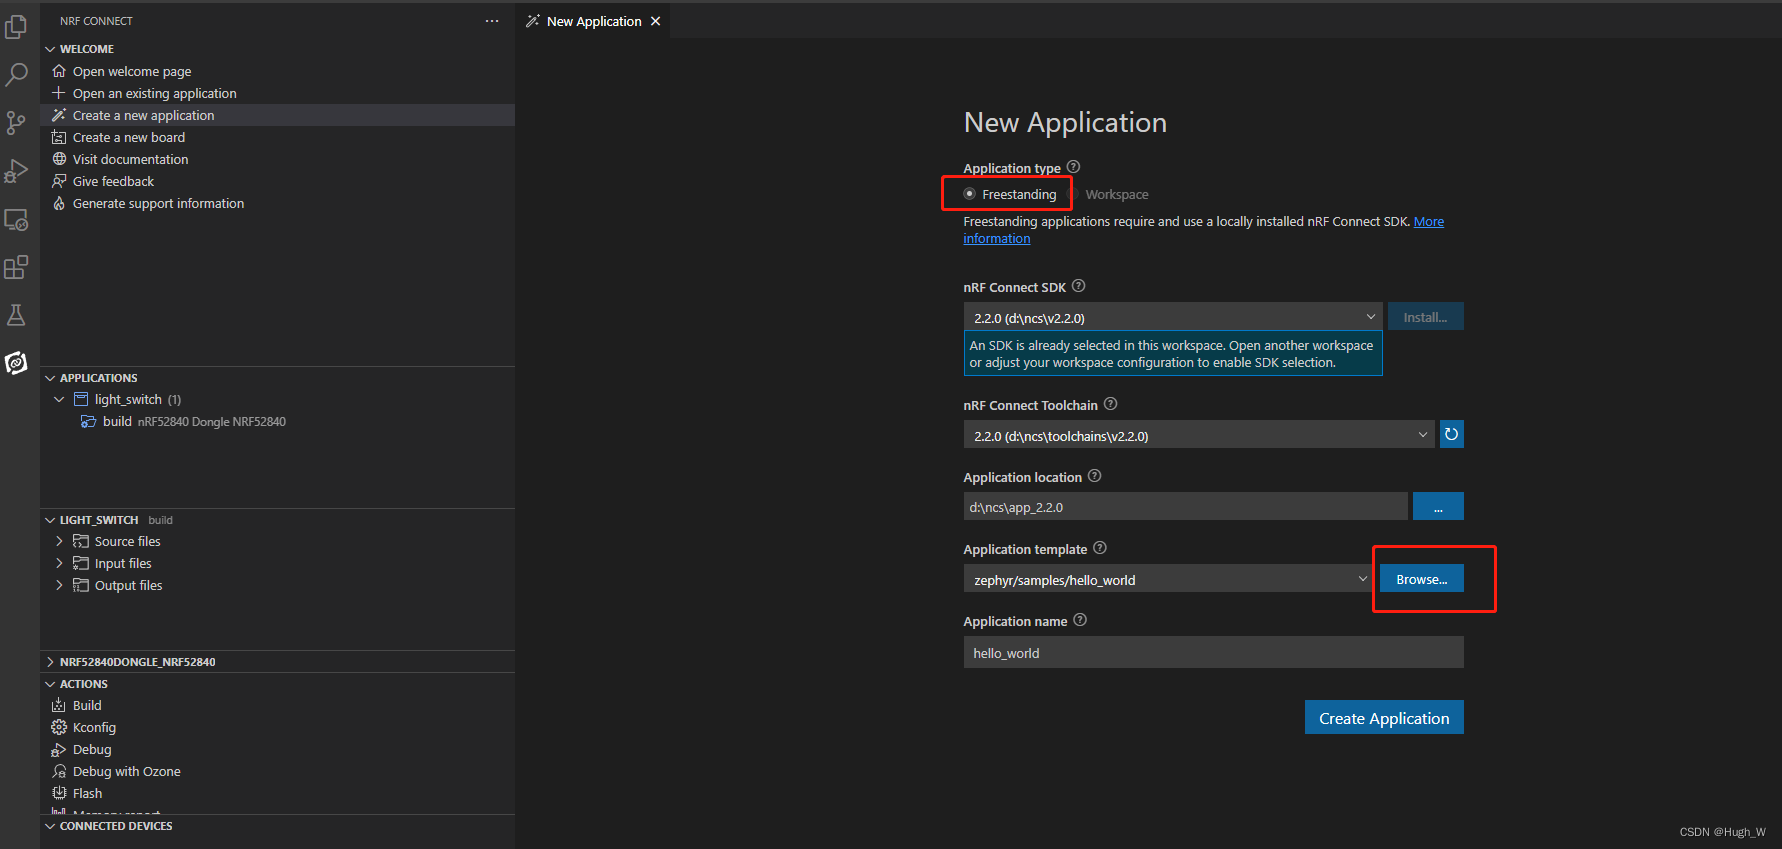The width and height of the screenshot is (1782, 849).
Task: Show help for nRF Connect Toolchain
Action: [x=1110, y=404]
